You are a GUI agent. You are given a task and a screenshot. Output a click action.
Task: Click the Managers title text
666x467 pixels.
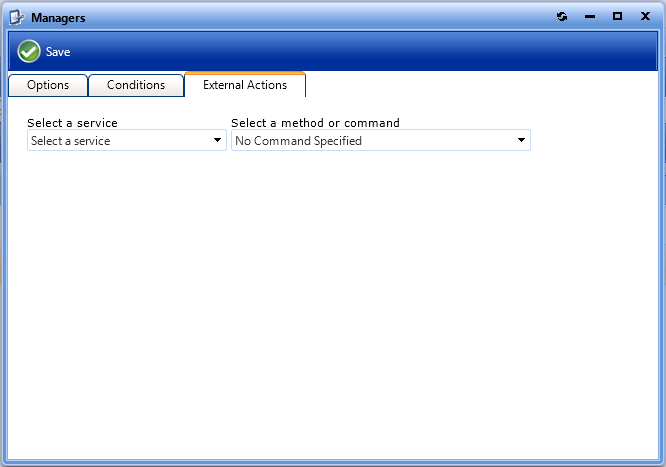click(58, 17)
